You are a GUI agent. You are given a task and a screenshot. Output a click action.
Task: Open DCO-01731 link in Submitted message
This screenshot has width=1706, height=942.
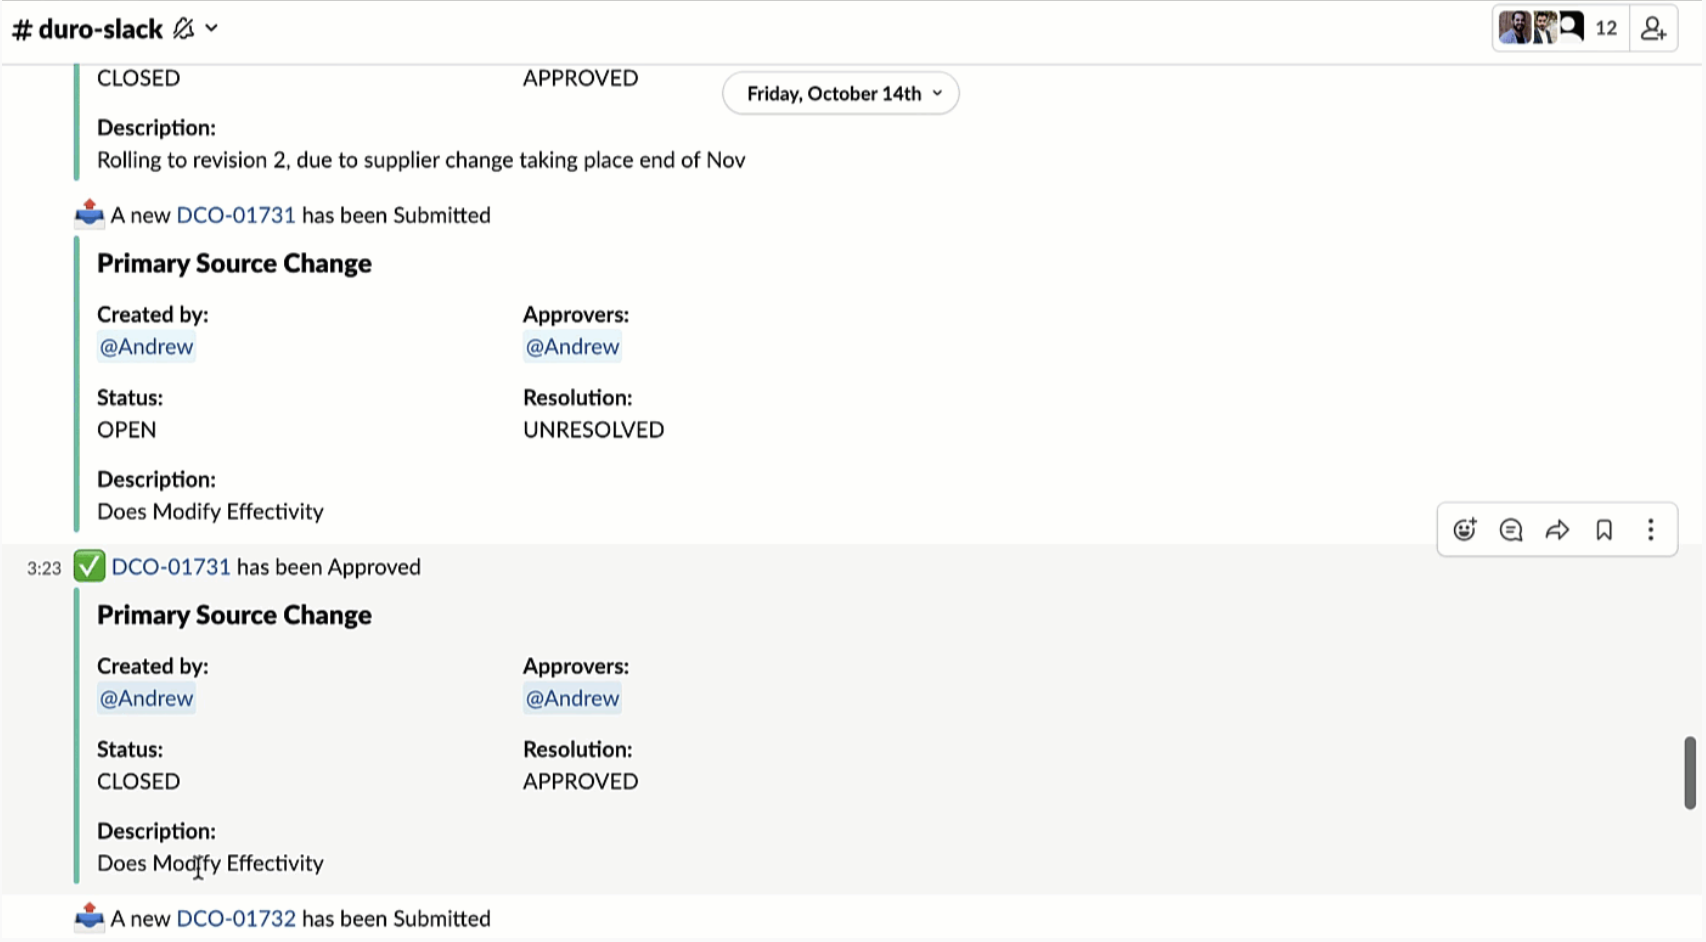236,215
